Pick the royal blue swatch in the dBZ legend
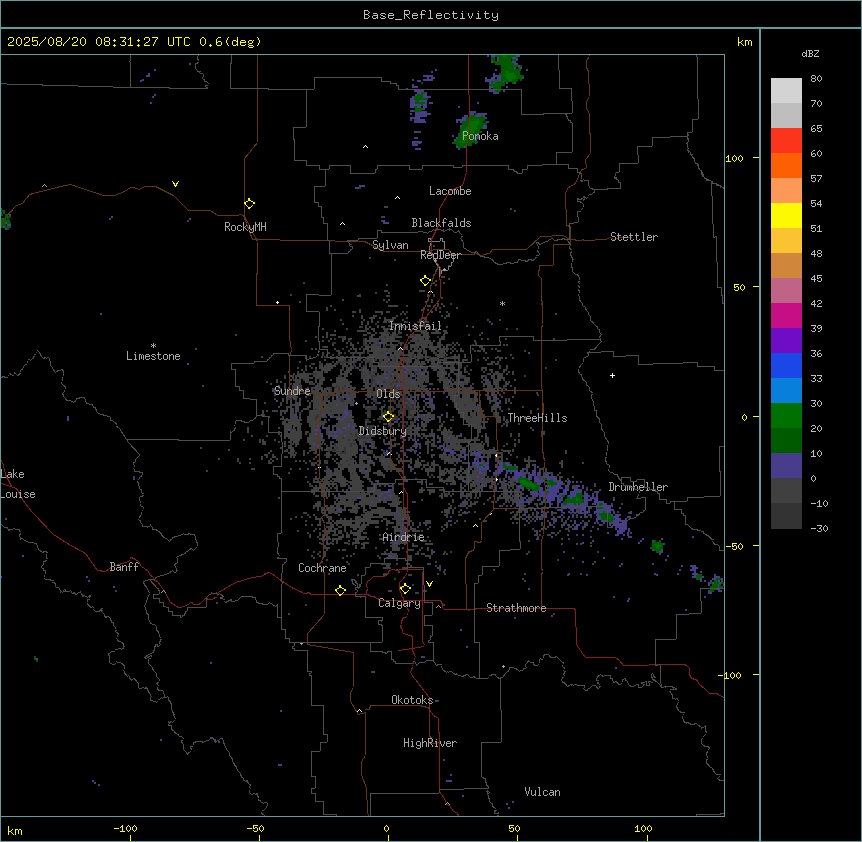The height and width of the screenshot is (842, 862). (x=786, y=365)
